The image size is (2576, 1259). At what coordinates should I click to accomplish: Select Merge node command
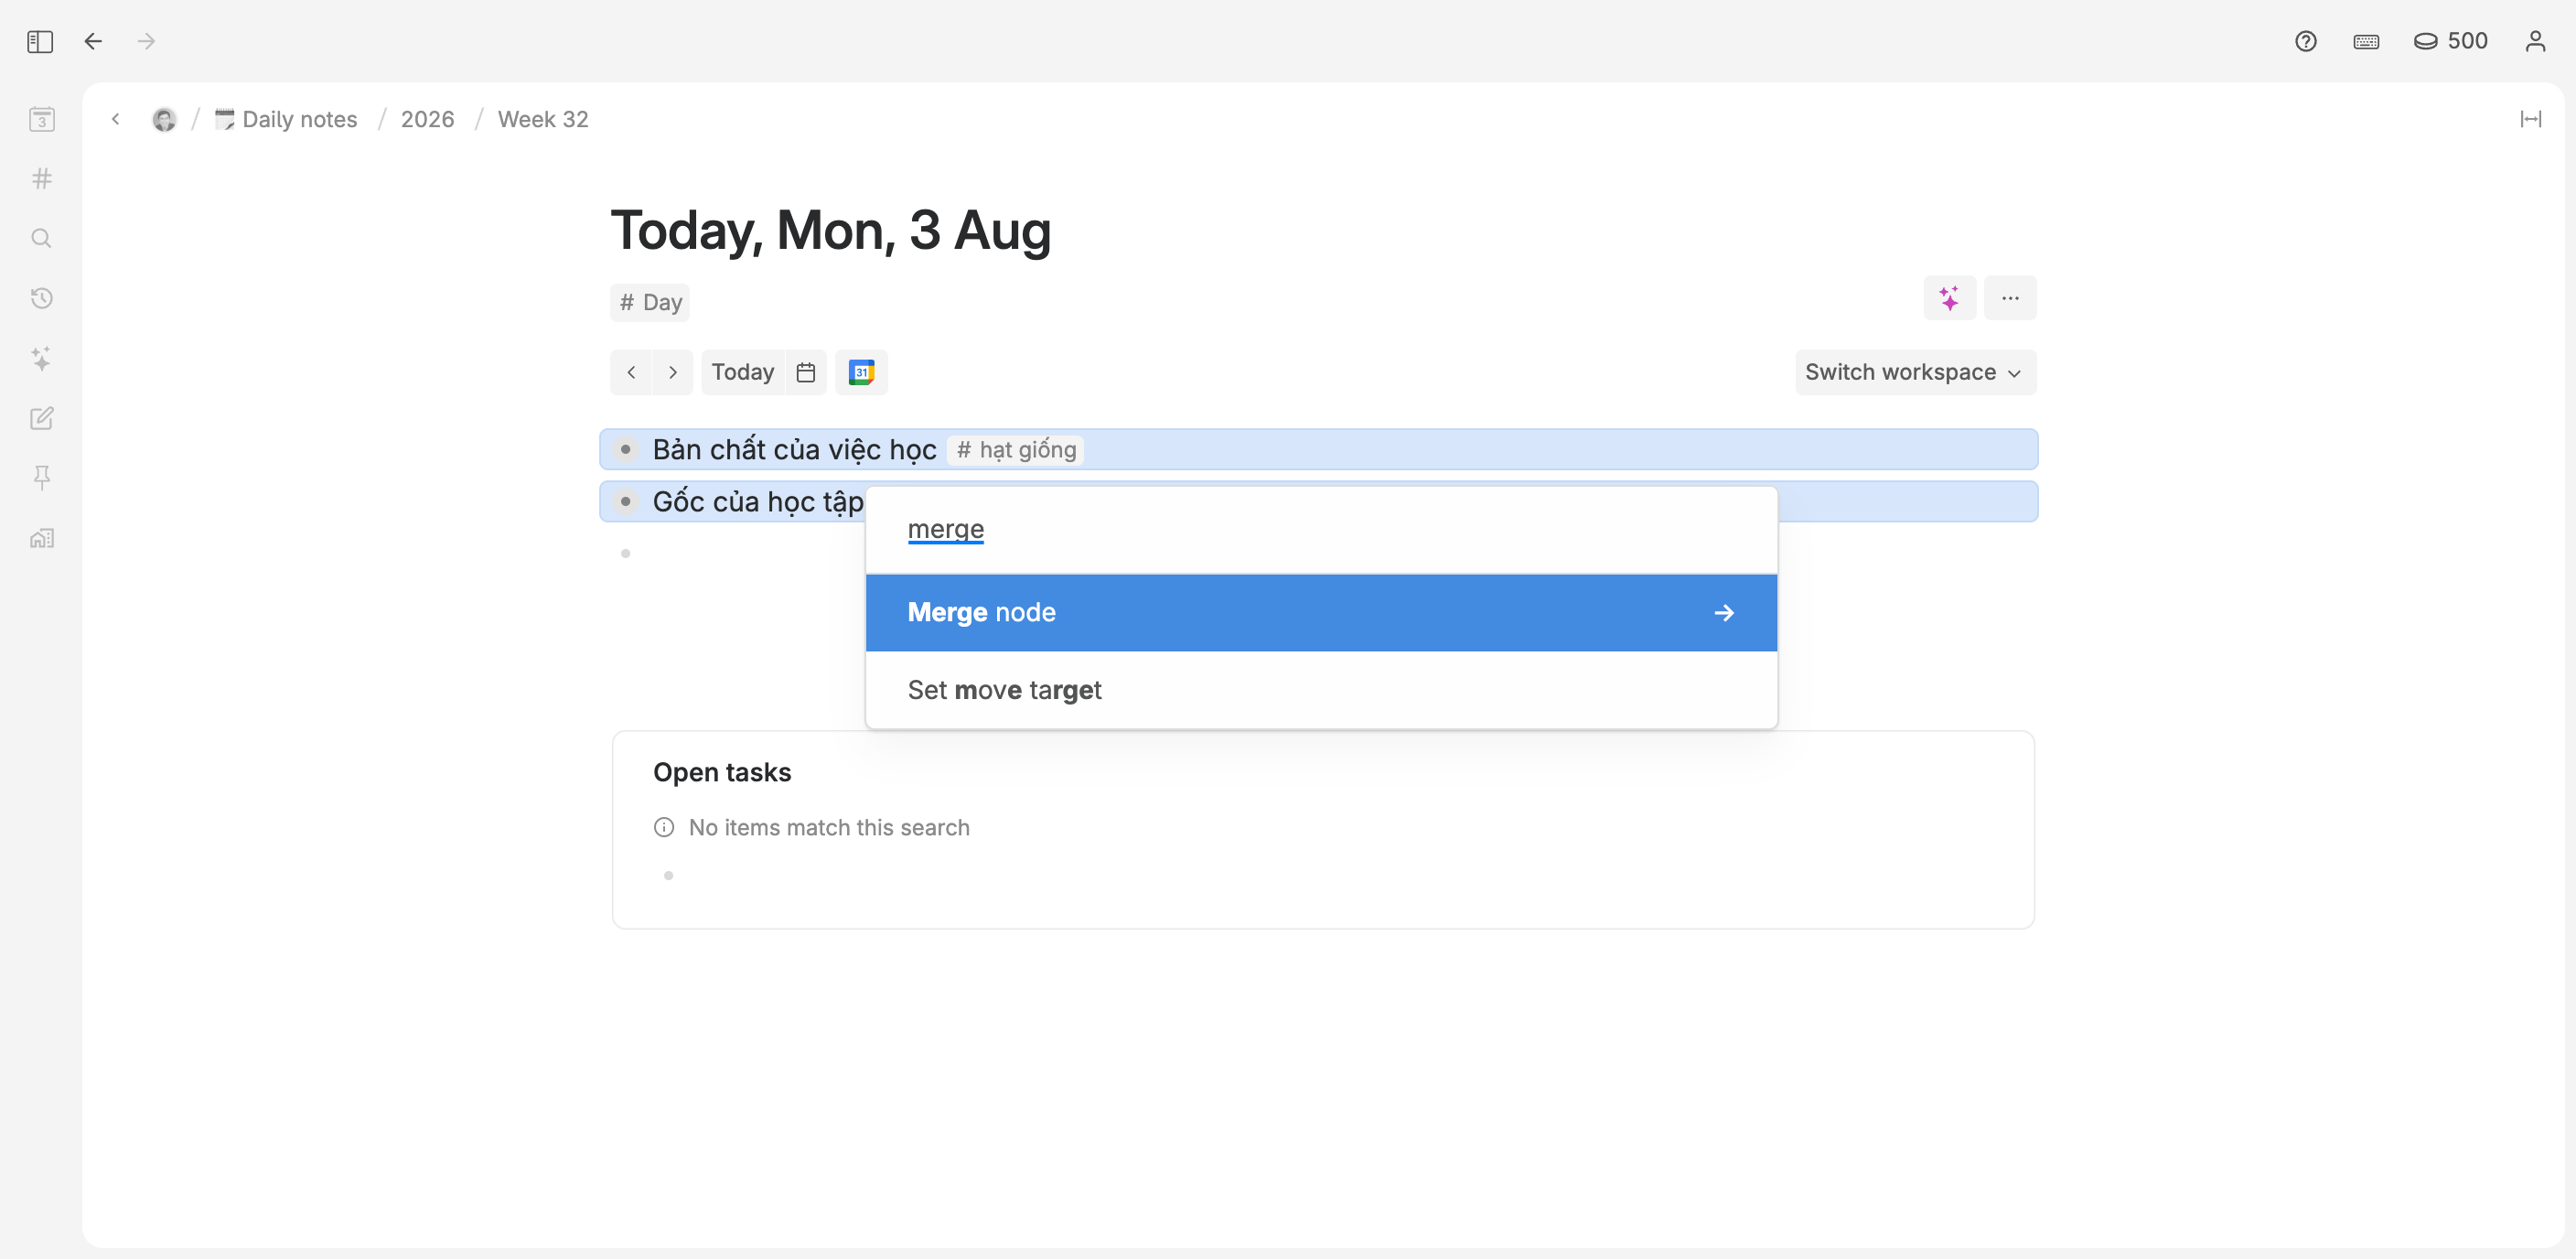[1321, 612]
